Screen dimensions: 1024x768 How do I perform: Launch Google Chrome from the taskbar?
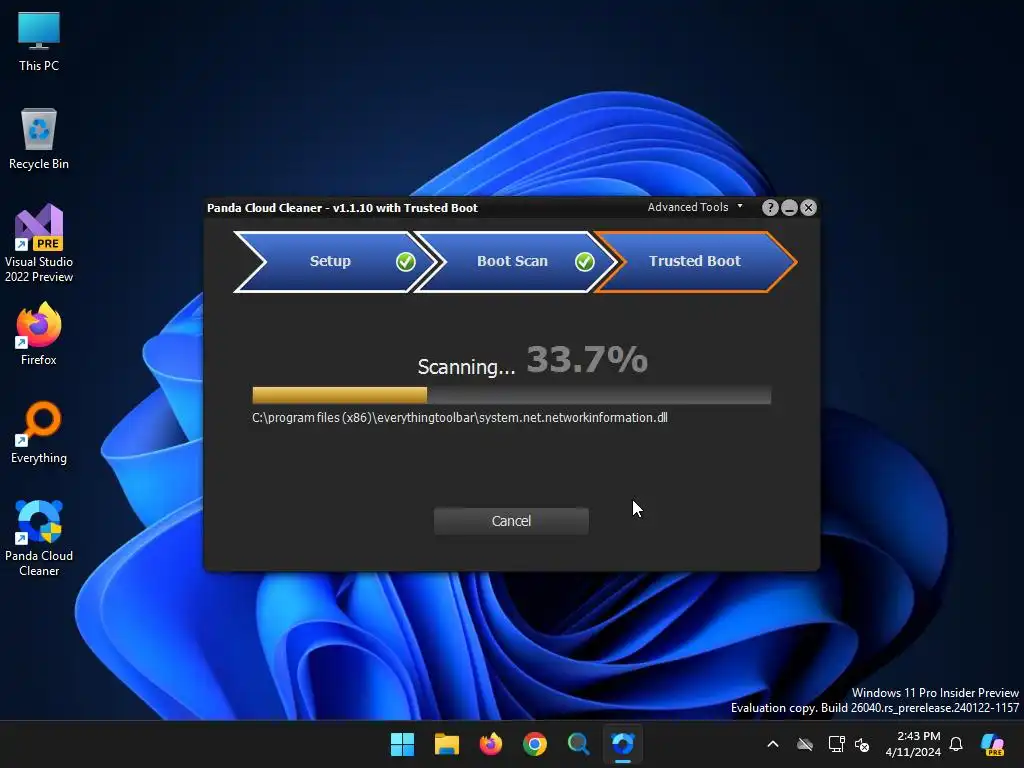pyautogui.click(x=535, y=744)
